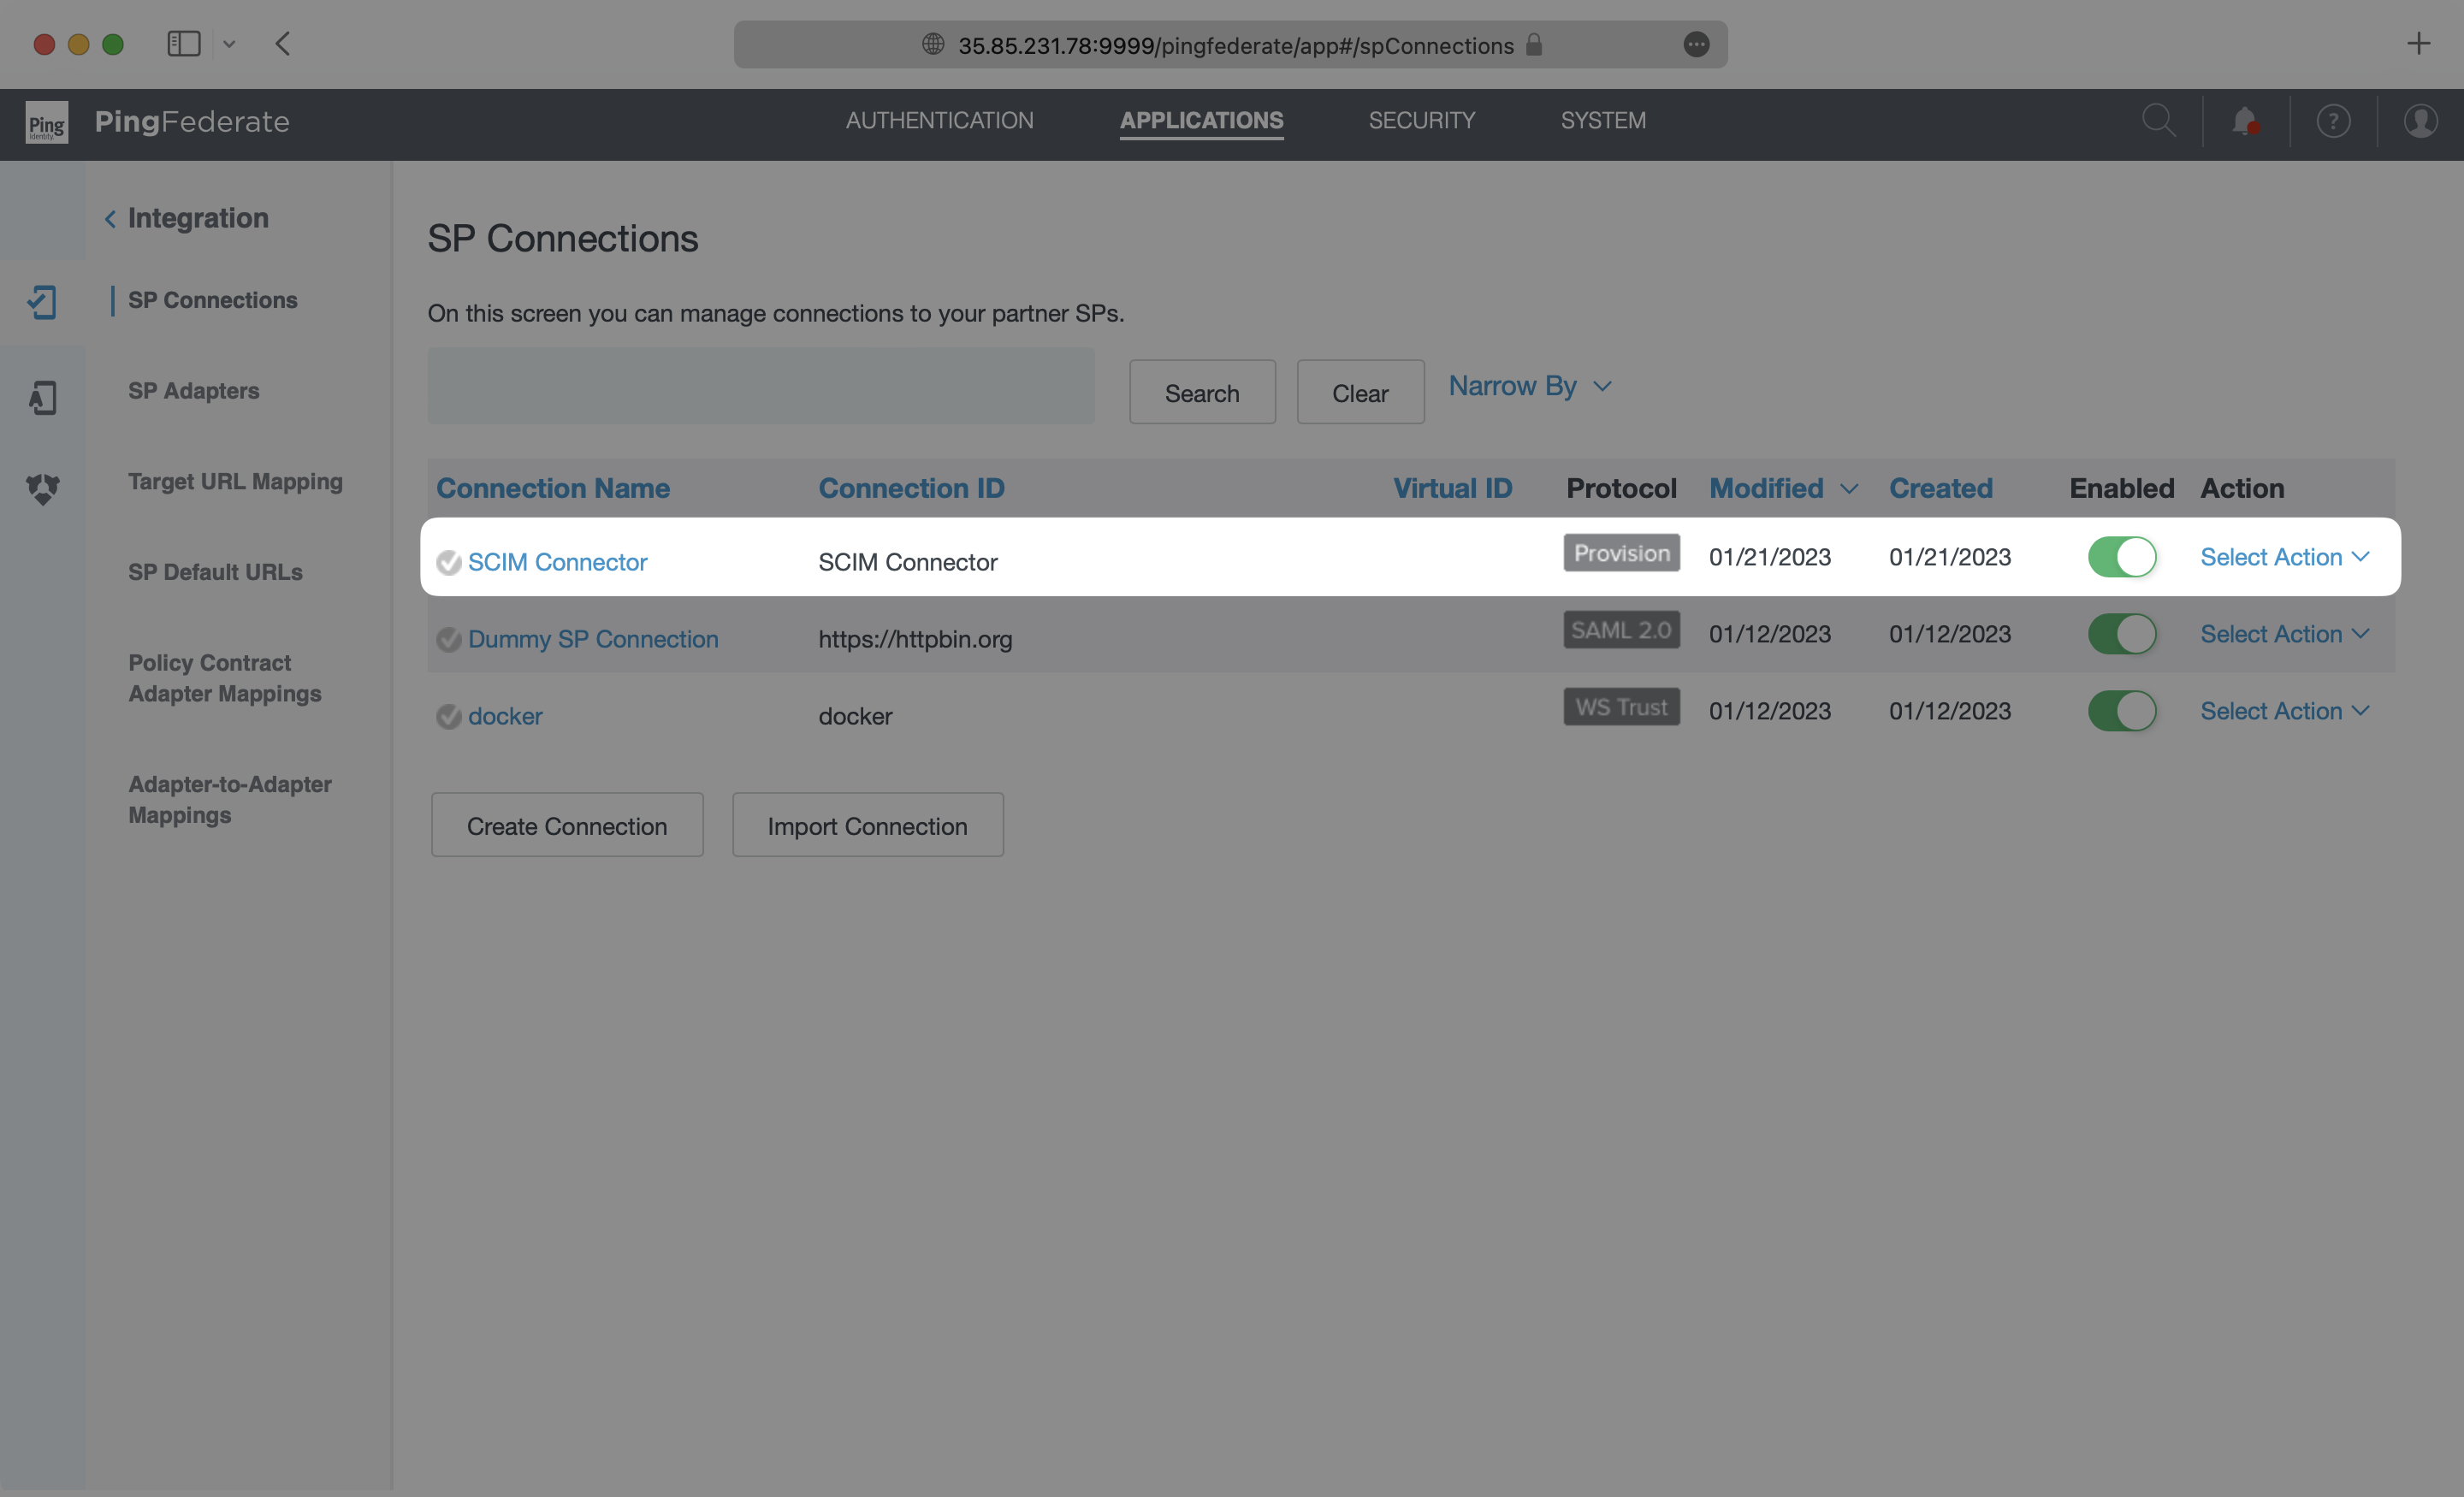
Task: Open the Dummy SP Connection link
Action: 592,639
